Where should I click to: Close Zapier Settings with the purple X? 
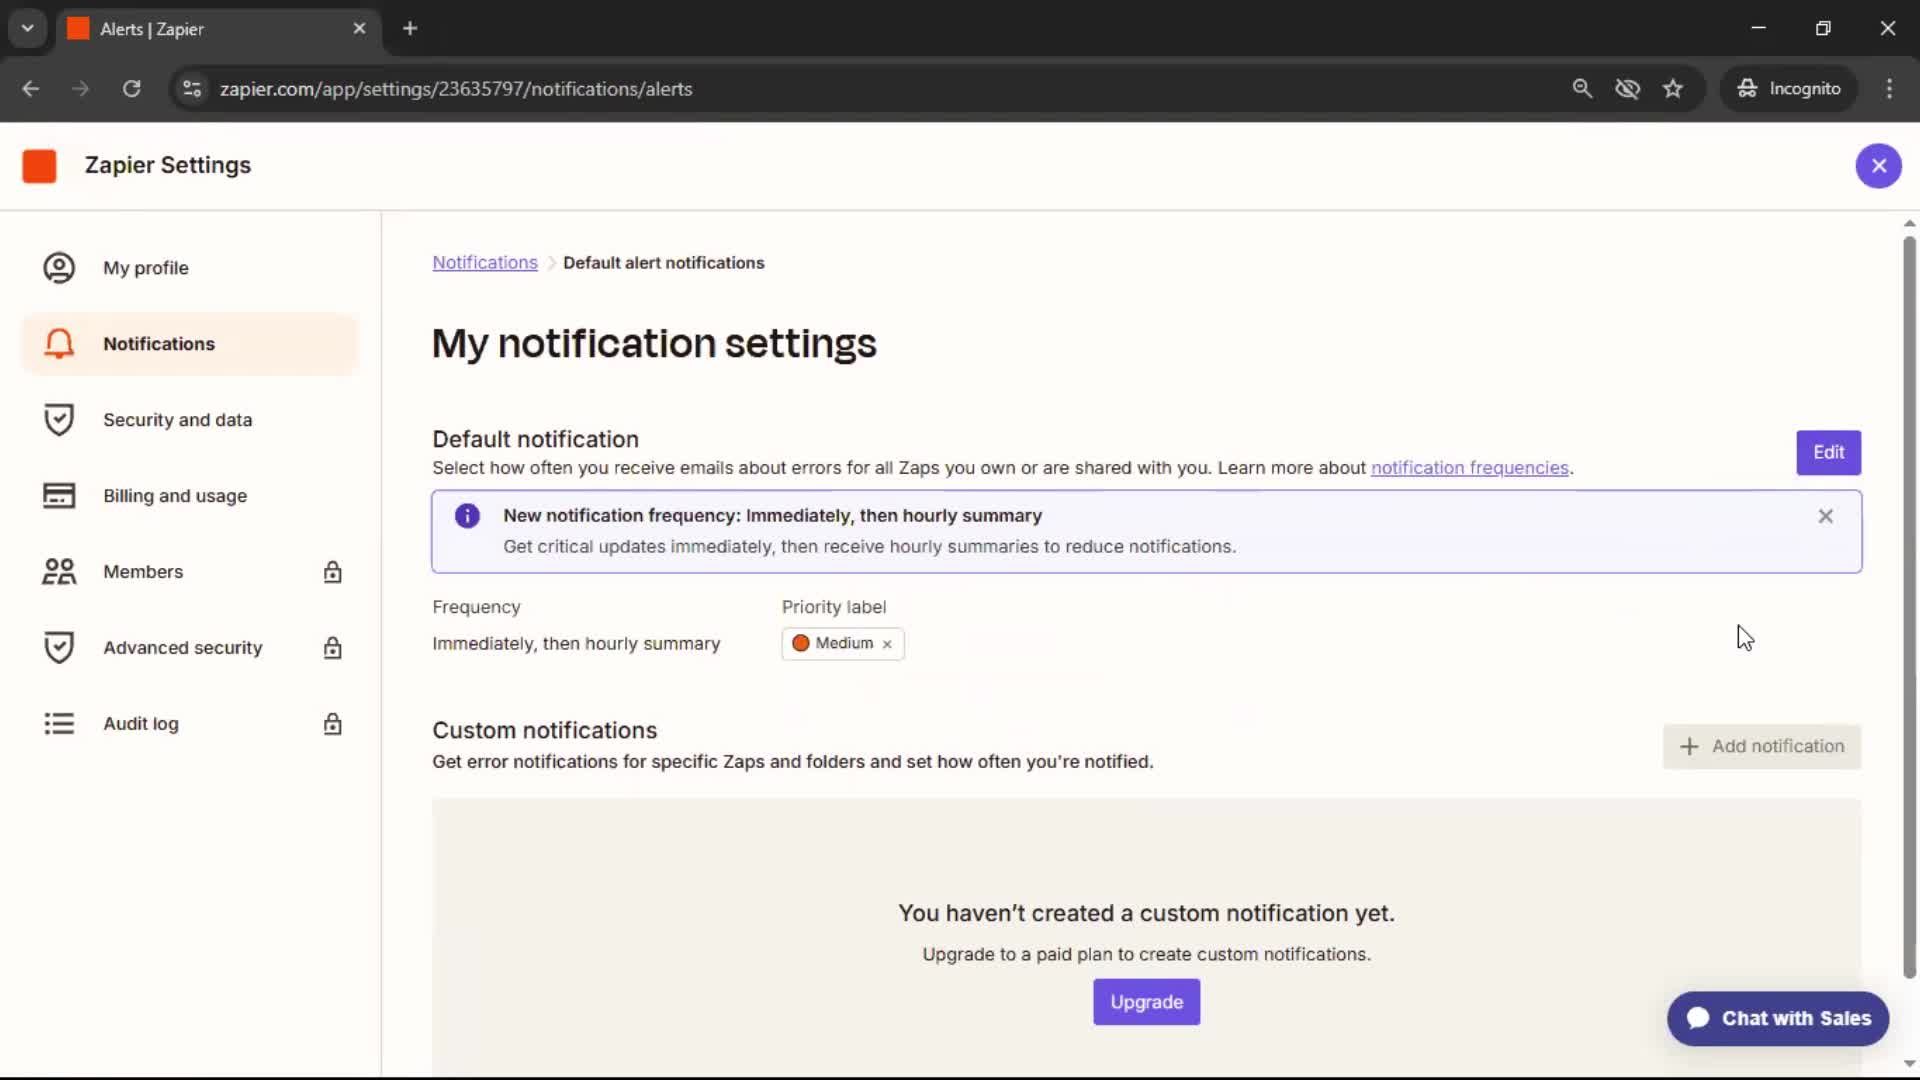tap(1878, 166)
